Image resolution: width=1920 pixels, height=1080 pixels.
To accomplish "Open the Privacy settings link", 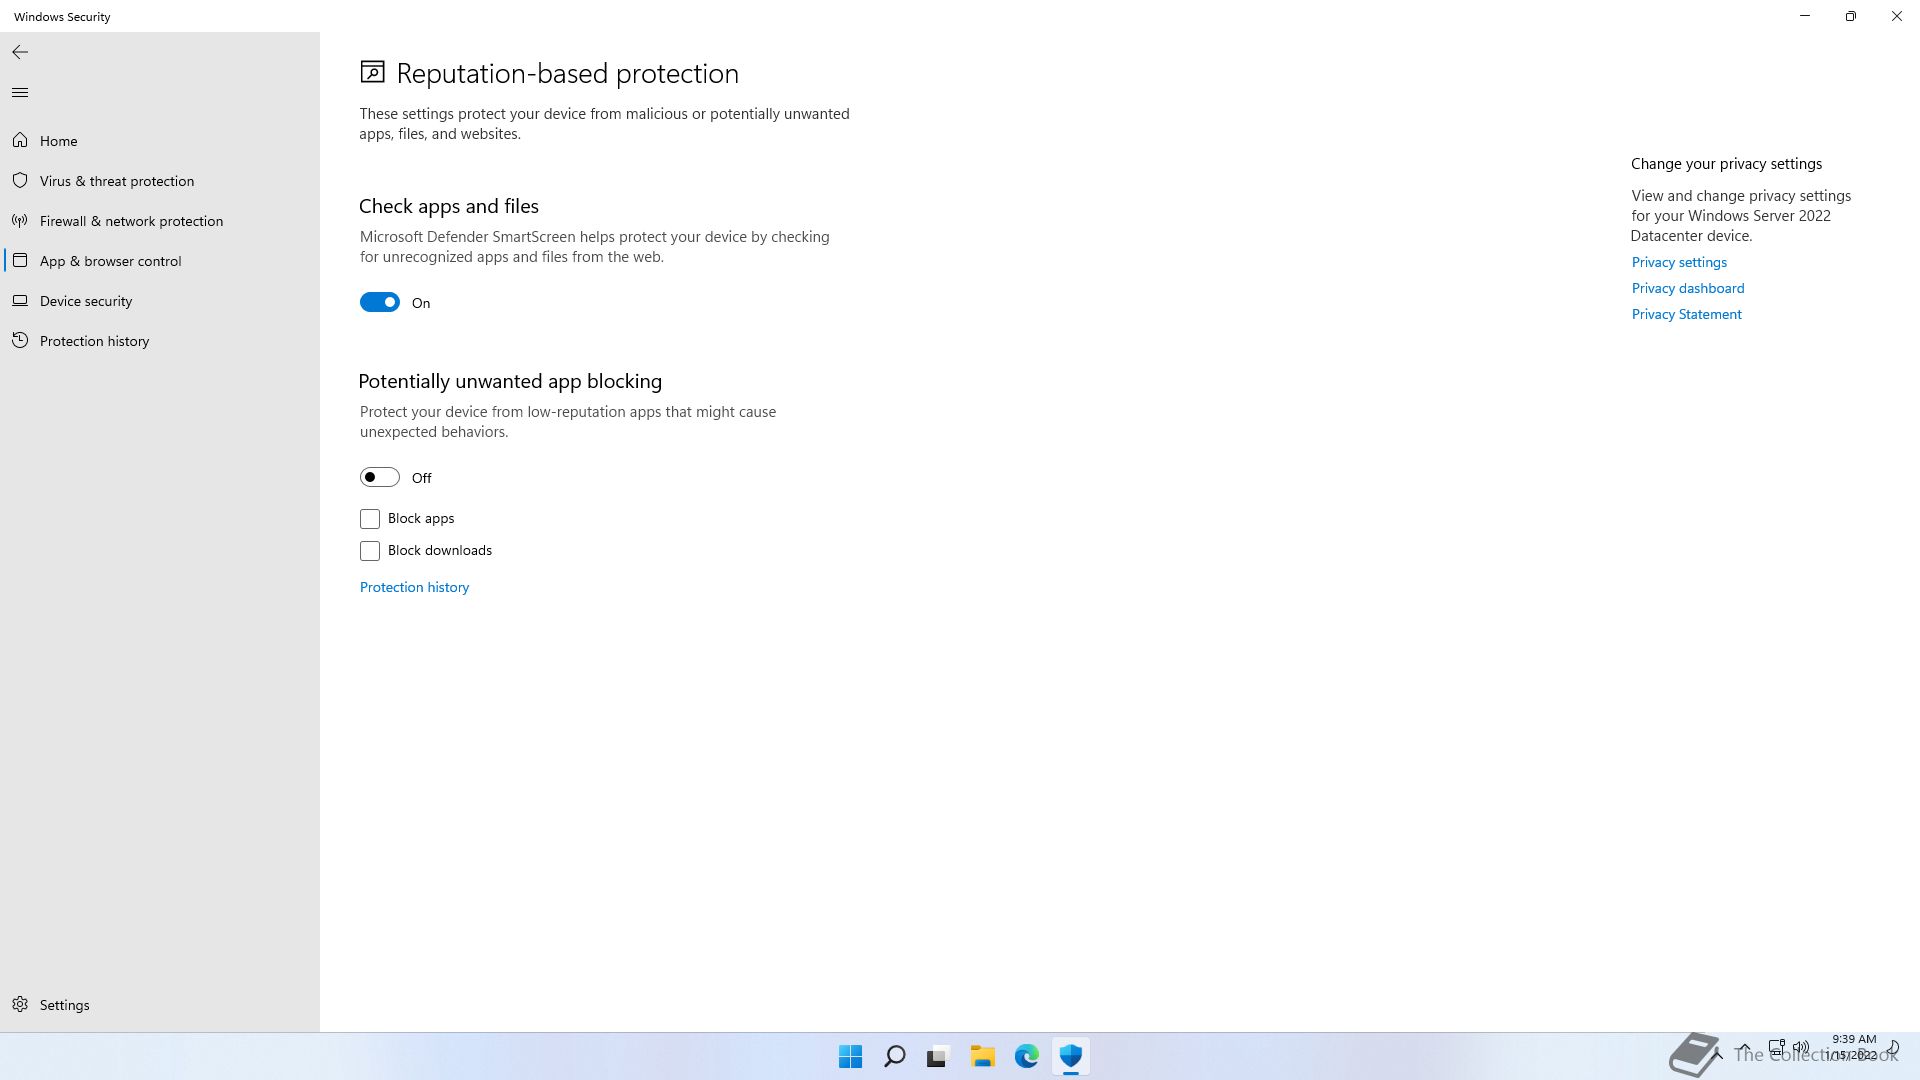I will coord(1679,262).
